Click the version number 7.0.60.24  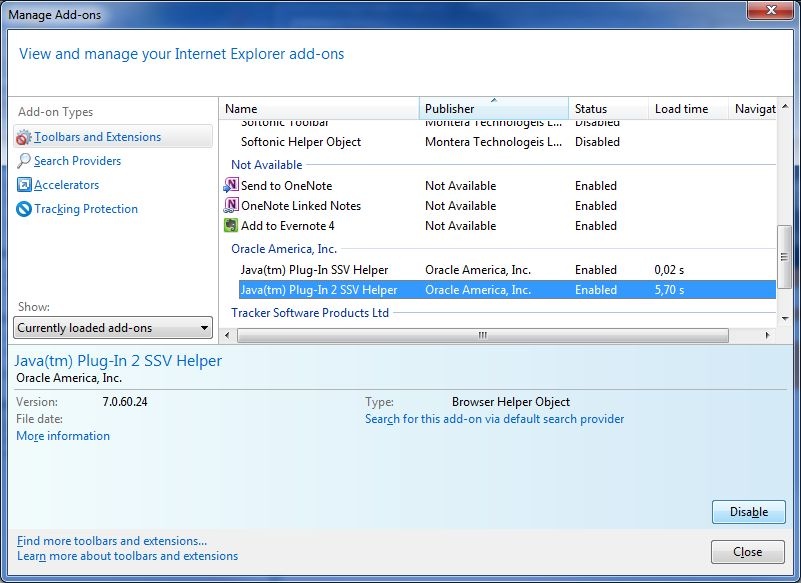click(x=125, y=402)
